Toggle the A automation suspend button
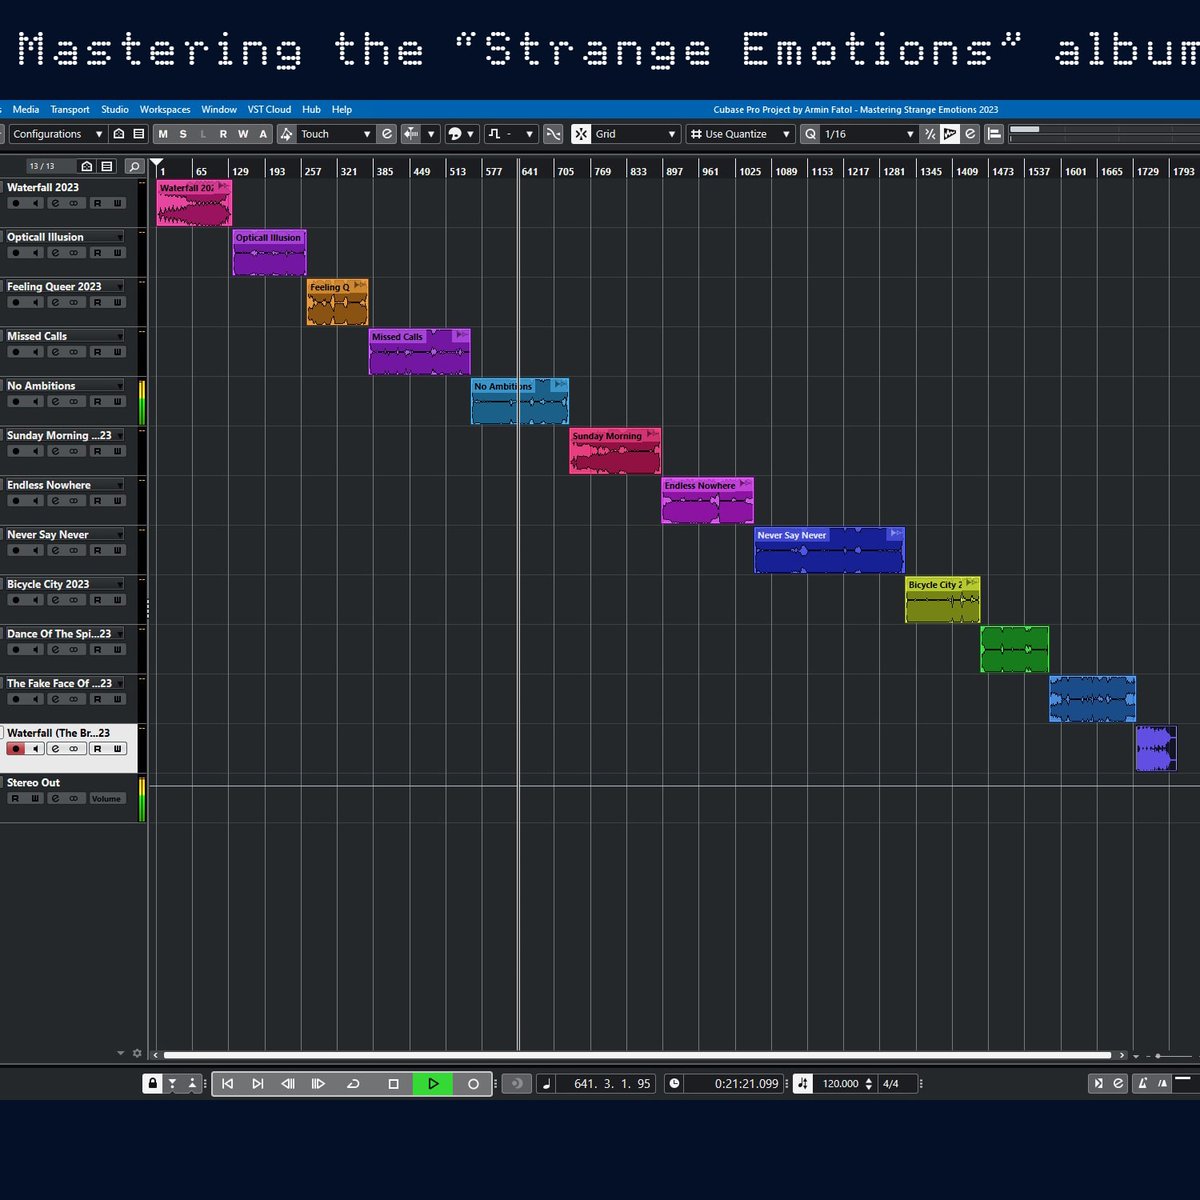Viewport: 1200px width, 1200px height. pyautogui.click(x=264, y=134)
